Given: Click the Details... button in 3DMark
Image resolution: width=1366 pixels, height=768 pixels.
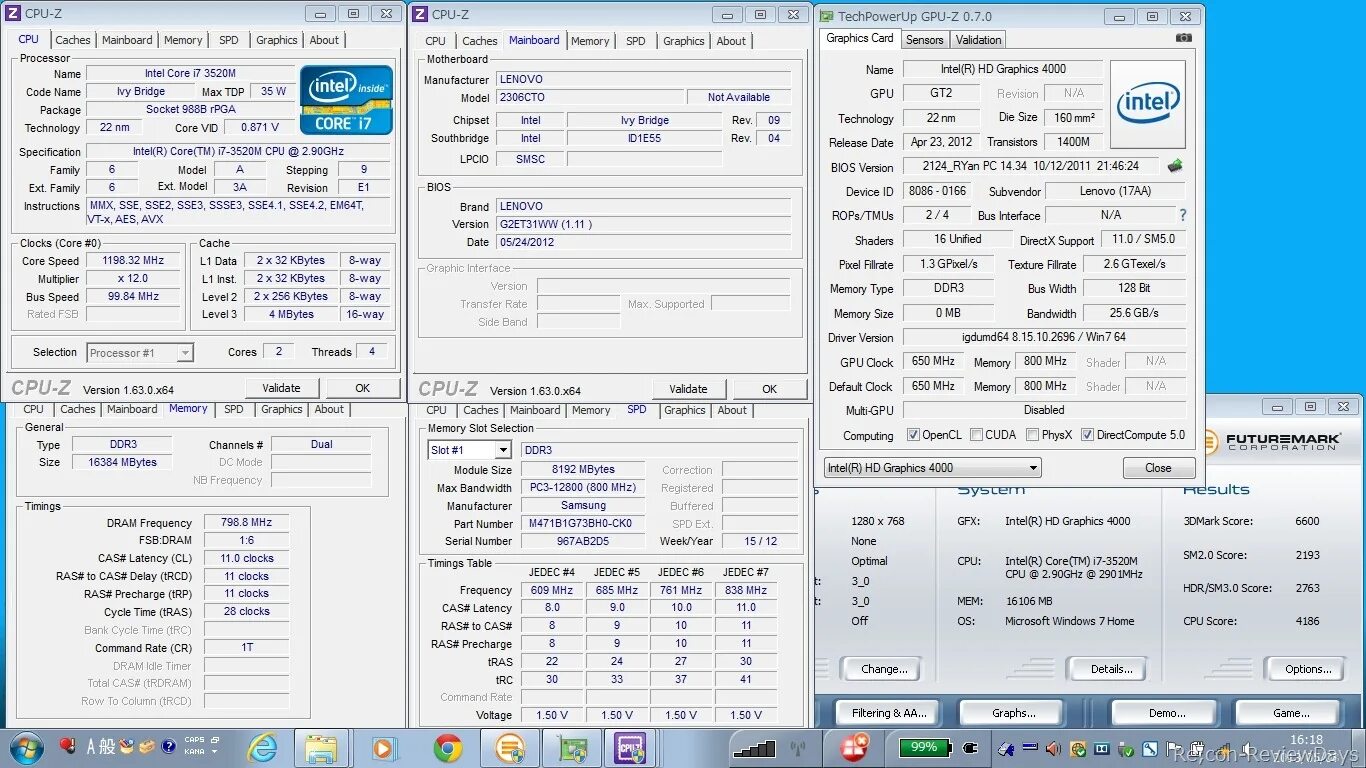Looking at the screenshot, I should click(1111, 669).
